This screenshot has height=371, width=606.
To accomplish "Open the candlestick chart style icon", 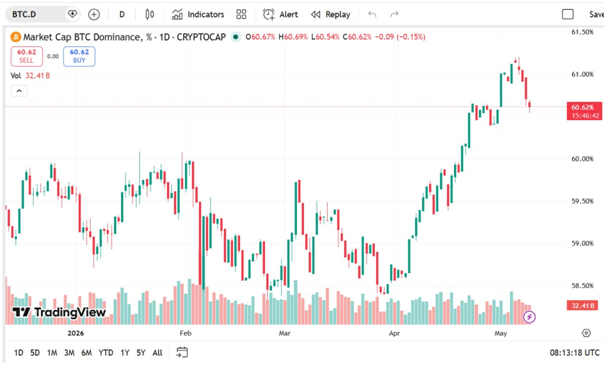I will coord(150,15).
